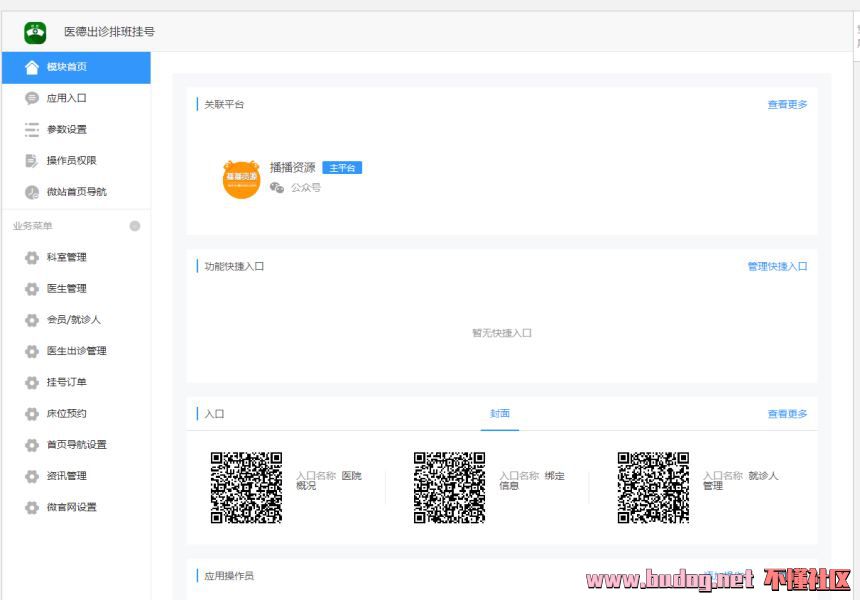Click gear icon next to 首页导航设置
860x600 pixels.
click(x=32, y=445)
